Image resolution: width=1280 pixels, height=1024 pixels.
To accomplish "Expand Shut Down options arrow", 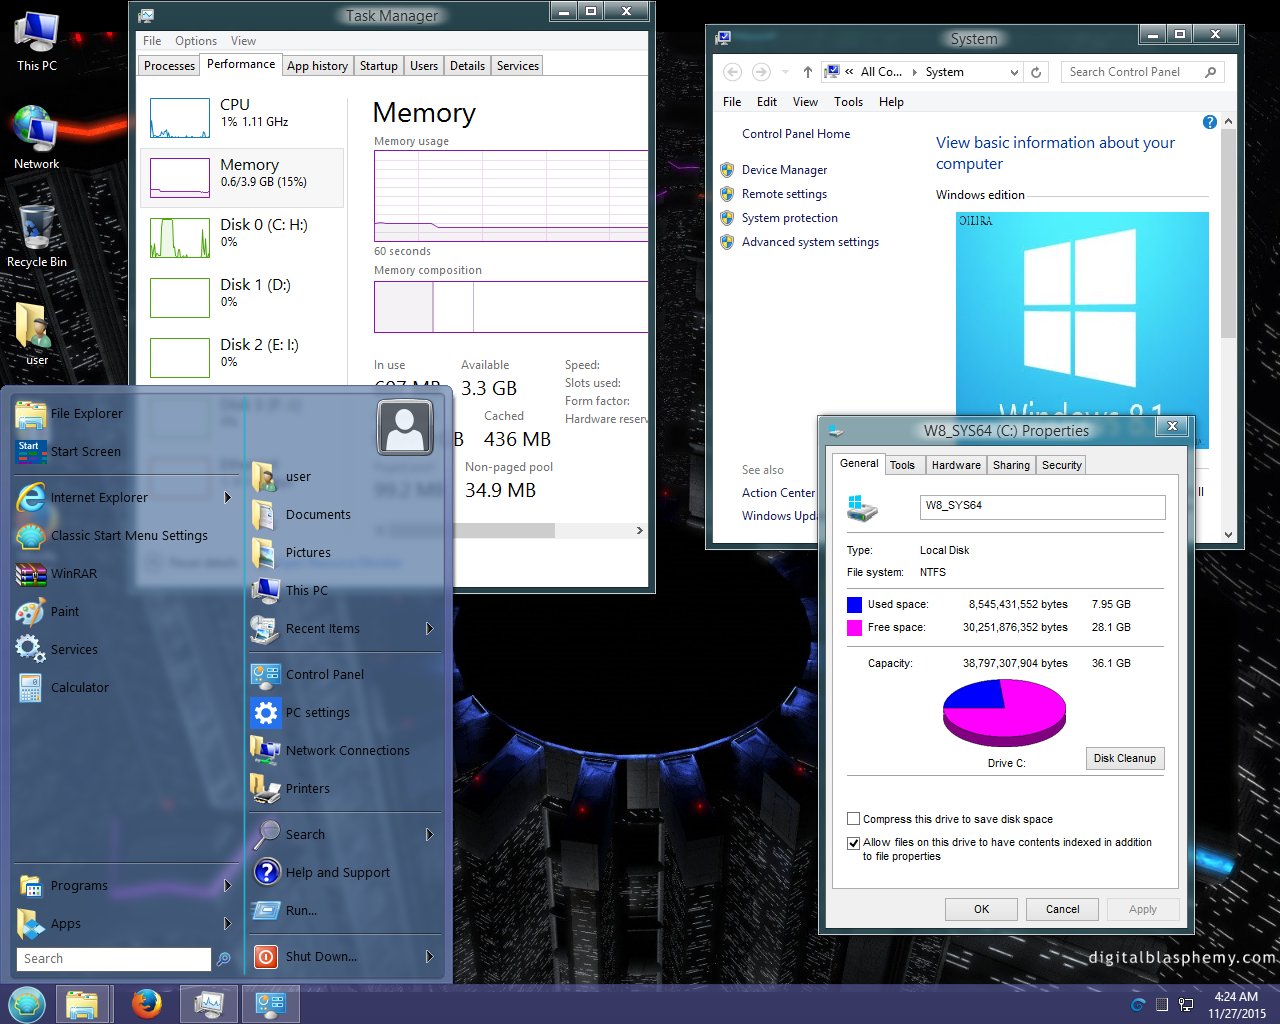I will point(430,956).
